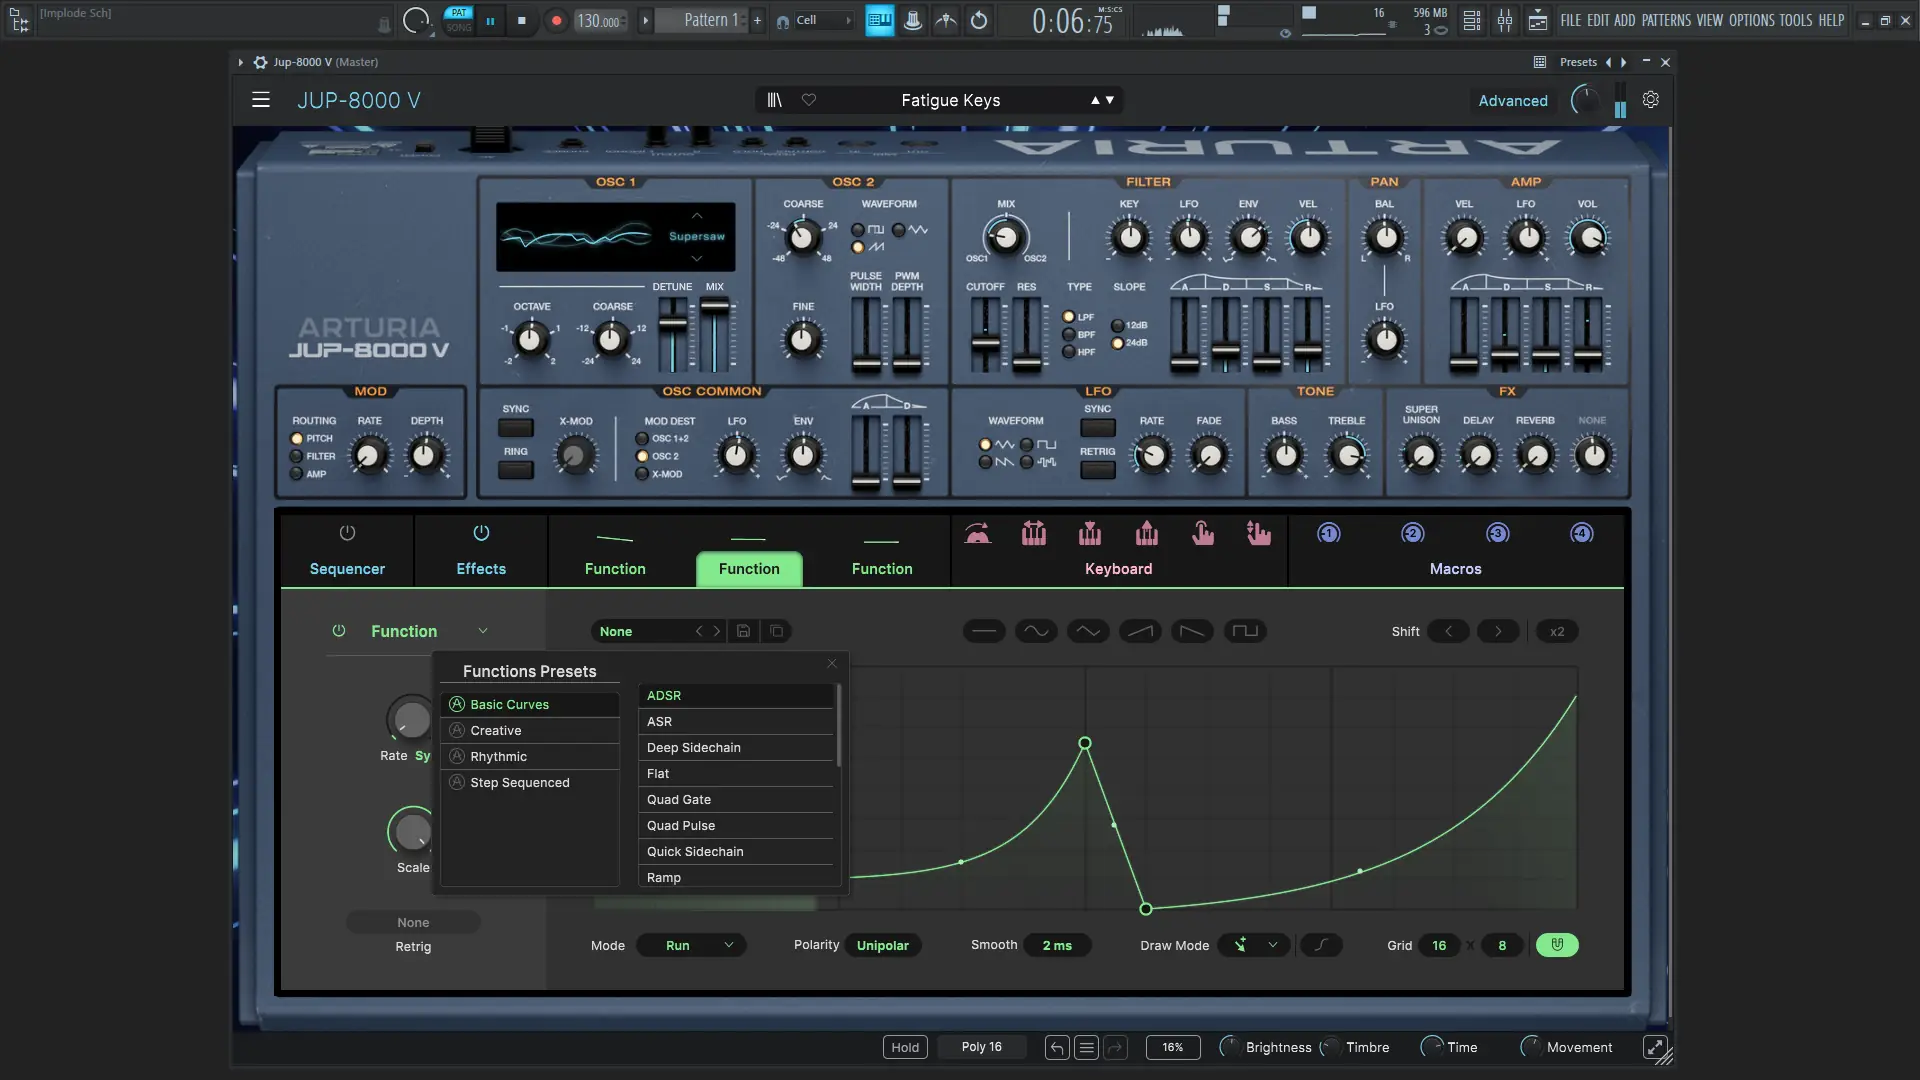Screen dimensions: 1920x1080
Task: Click the heart favorite icon
Action: (x=809, y=100)
